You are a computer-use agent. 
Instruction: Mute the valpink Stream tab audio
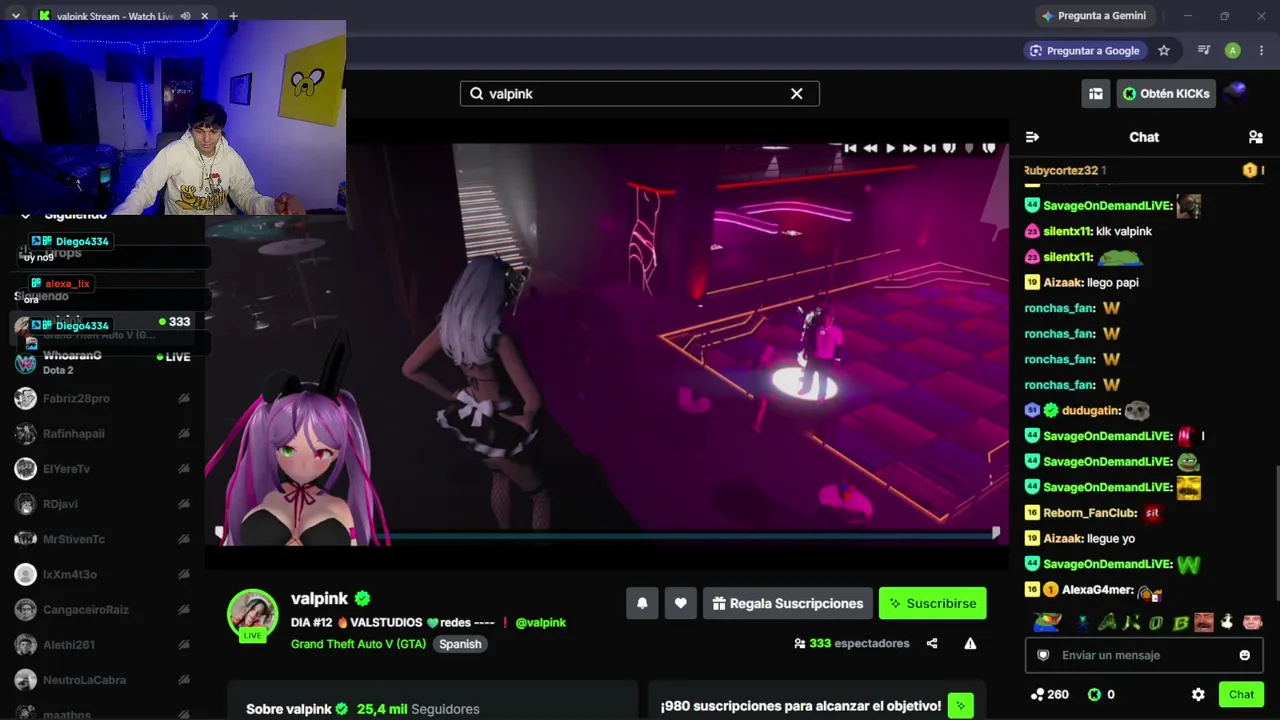(x=186, y=16)
